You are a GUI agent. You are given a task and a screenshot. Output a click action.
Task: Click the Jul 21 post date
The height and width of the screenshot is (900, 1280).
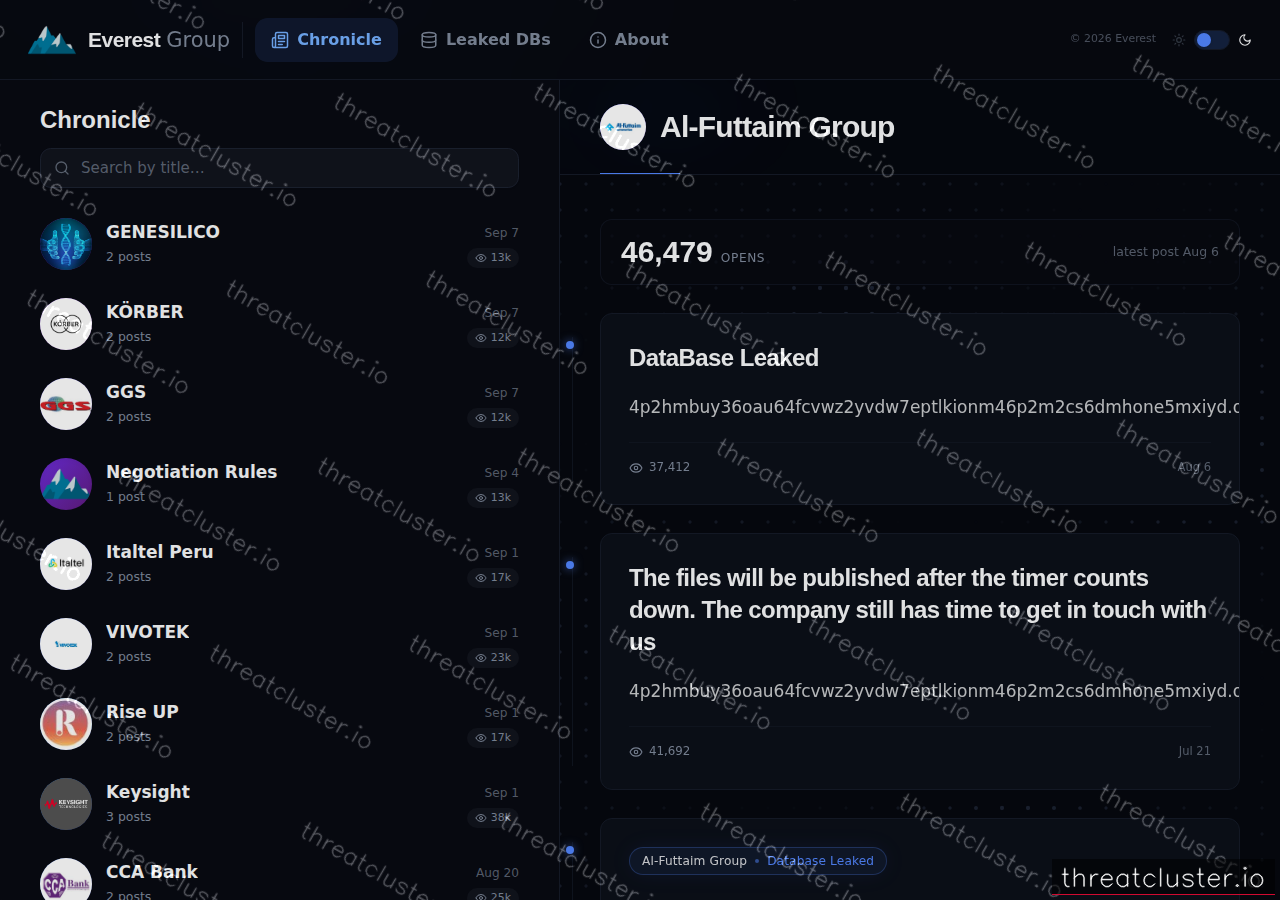[x=1194, y=751]
